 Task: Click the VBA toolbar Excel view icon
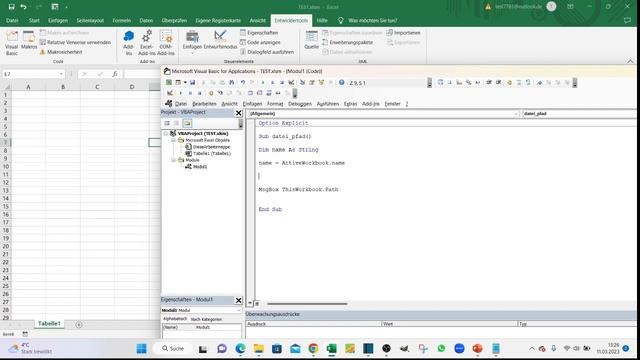[169, 82]
